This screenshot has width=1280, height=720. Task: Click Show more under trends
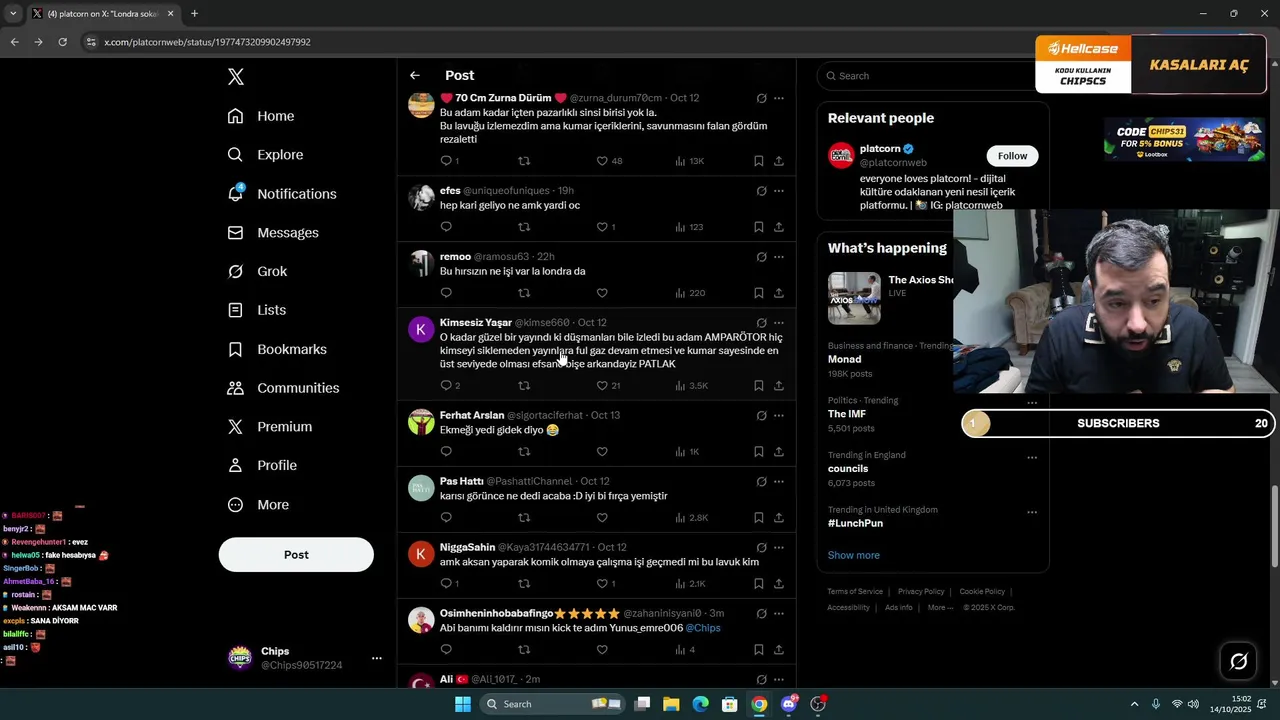point(854,555)
